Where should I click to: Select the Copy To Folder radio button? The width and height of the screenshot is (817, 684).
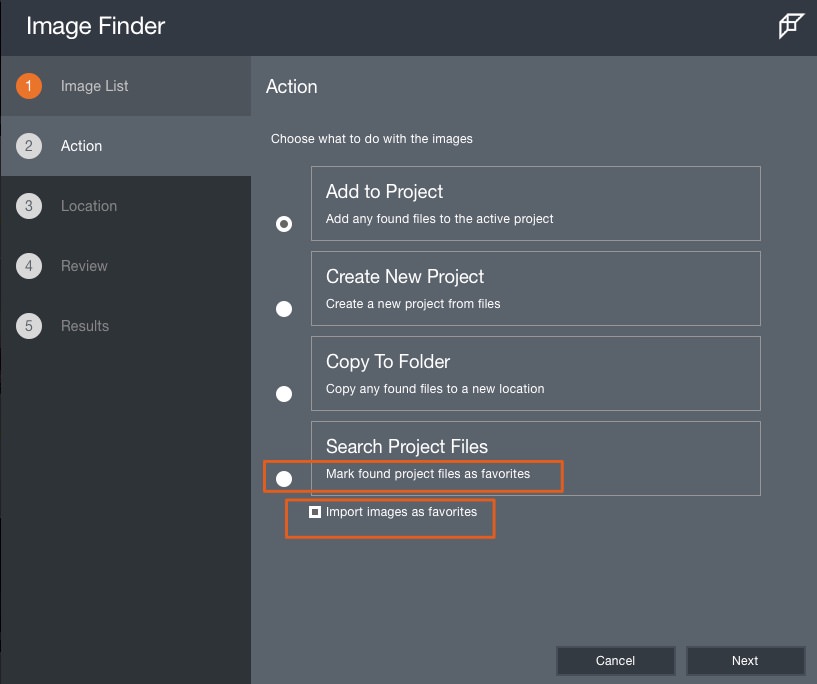(x=284, y=394)
